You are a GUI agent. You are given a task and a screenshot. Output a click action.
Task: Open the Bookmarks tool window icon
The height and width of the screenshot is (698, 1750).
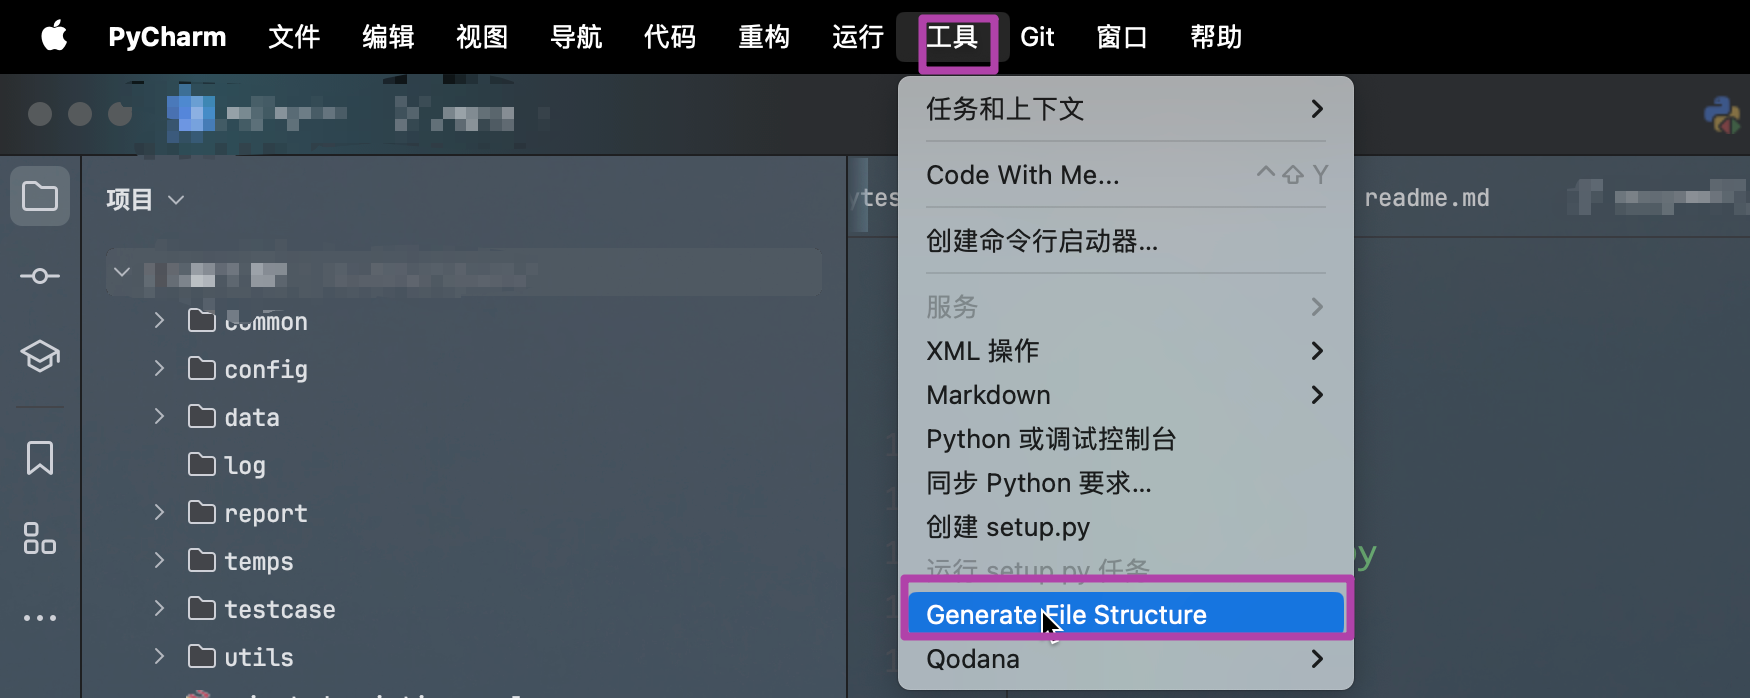(40, 458)
